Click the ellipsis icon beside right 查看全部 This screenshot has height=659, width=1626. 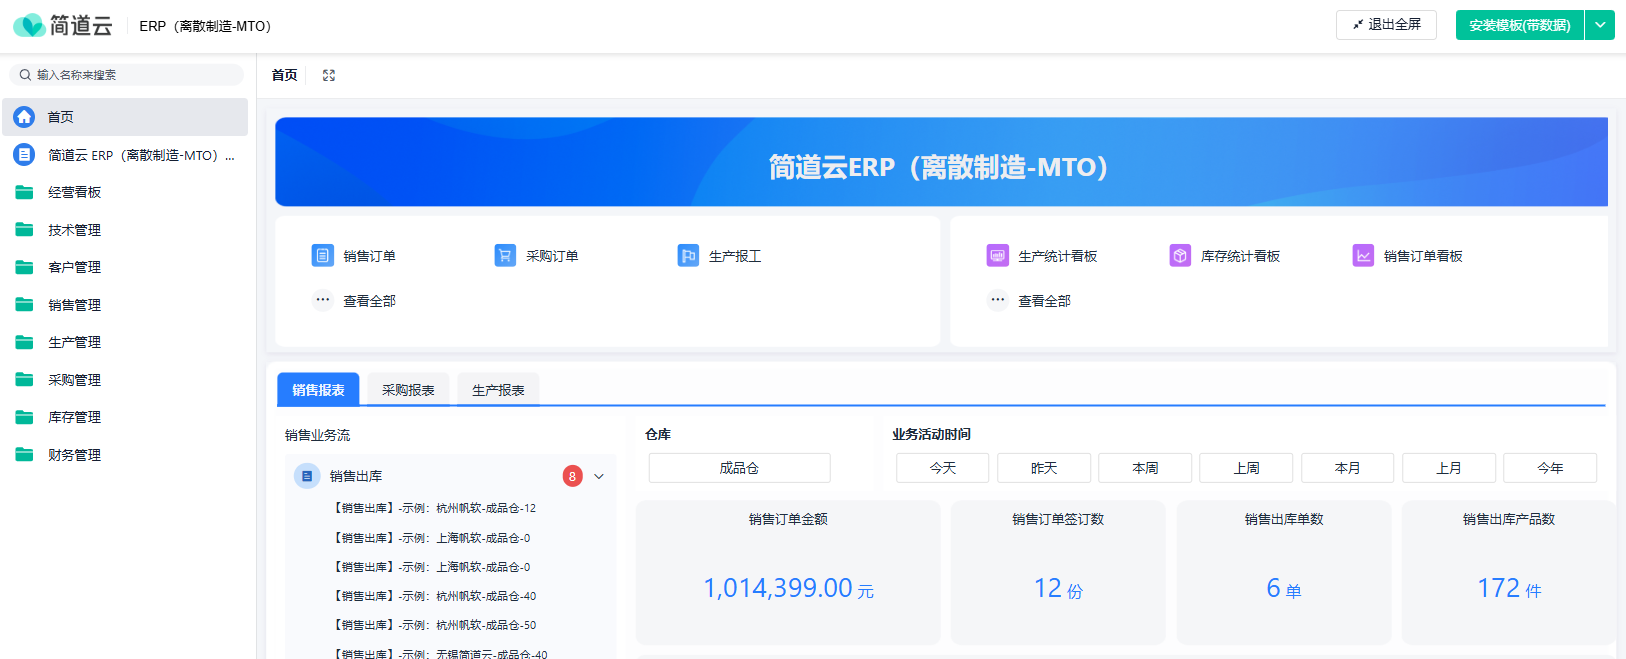click(x=998, y=300)
